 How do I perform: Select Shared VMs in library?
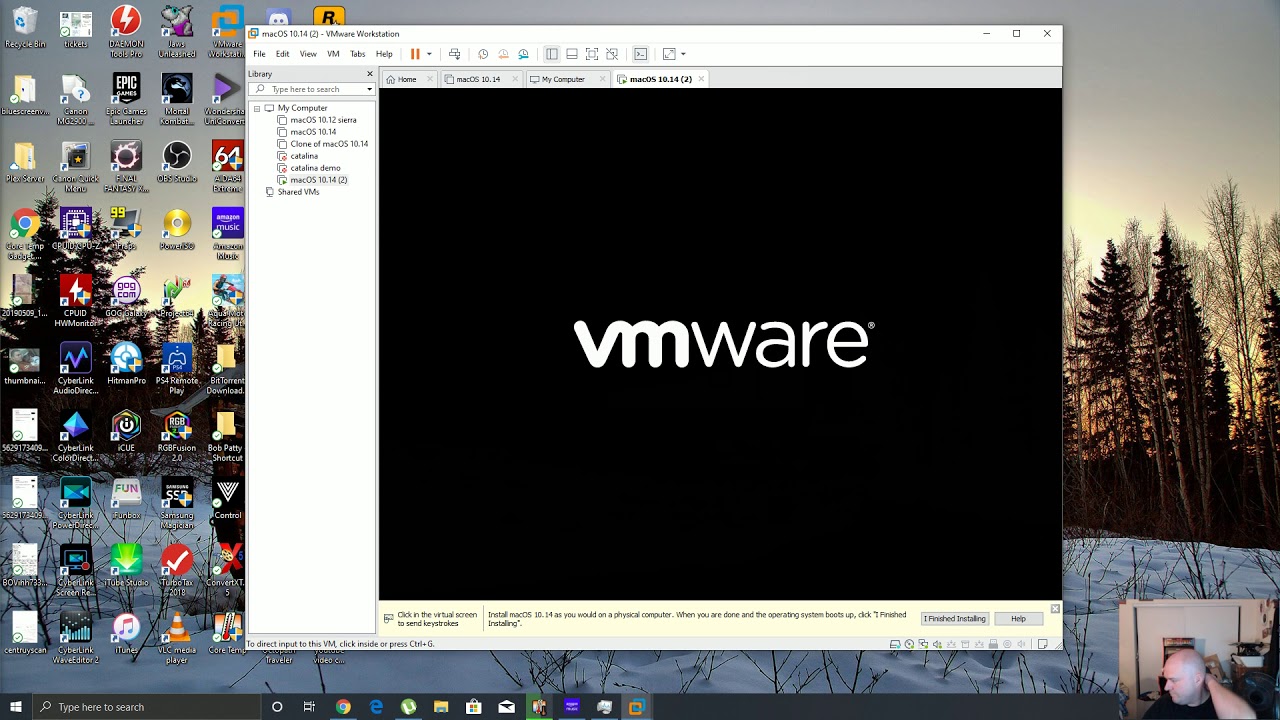click(x=298, y=192)
